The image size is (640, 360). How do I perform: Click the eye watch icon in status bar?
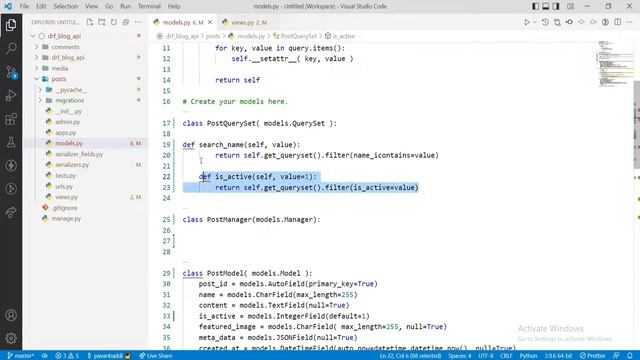coord(44,356)
